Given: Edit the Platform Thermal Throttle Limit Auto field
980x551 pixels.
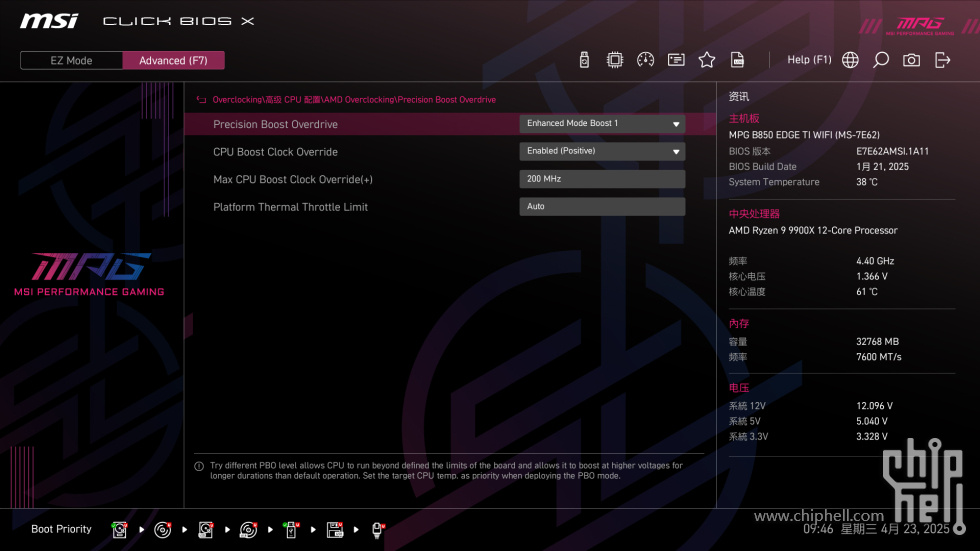Looking at the screenshot, I should (602, 206).
